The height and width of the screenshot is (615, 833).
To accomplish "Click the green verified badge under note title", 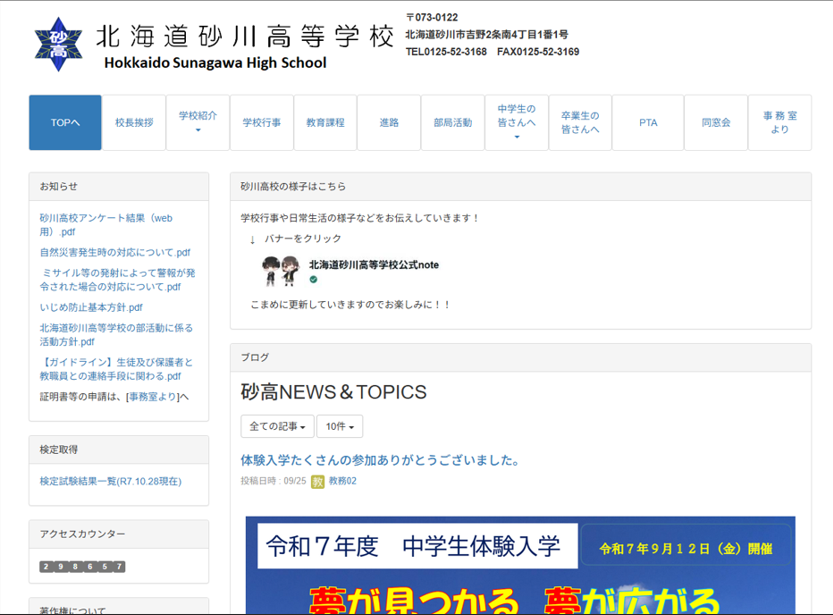I will point(313,280).
